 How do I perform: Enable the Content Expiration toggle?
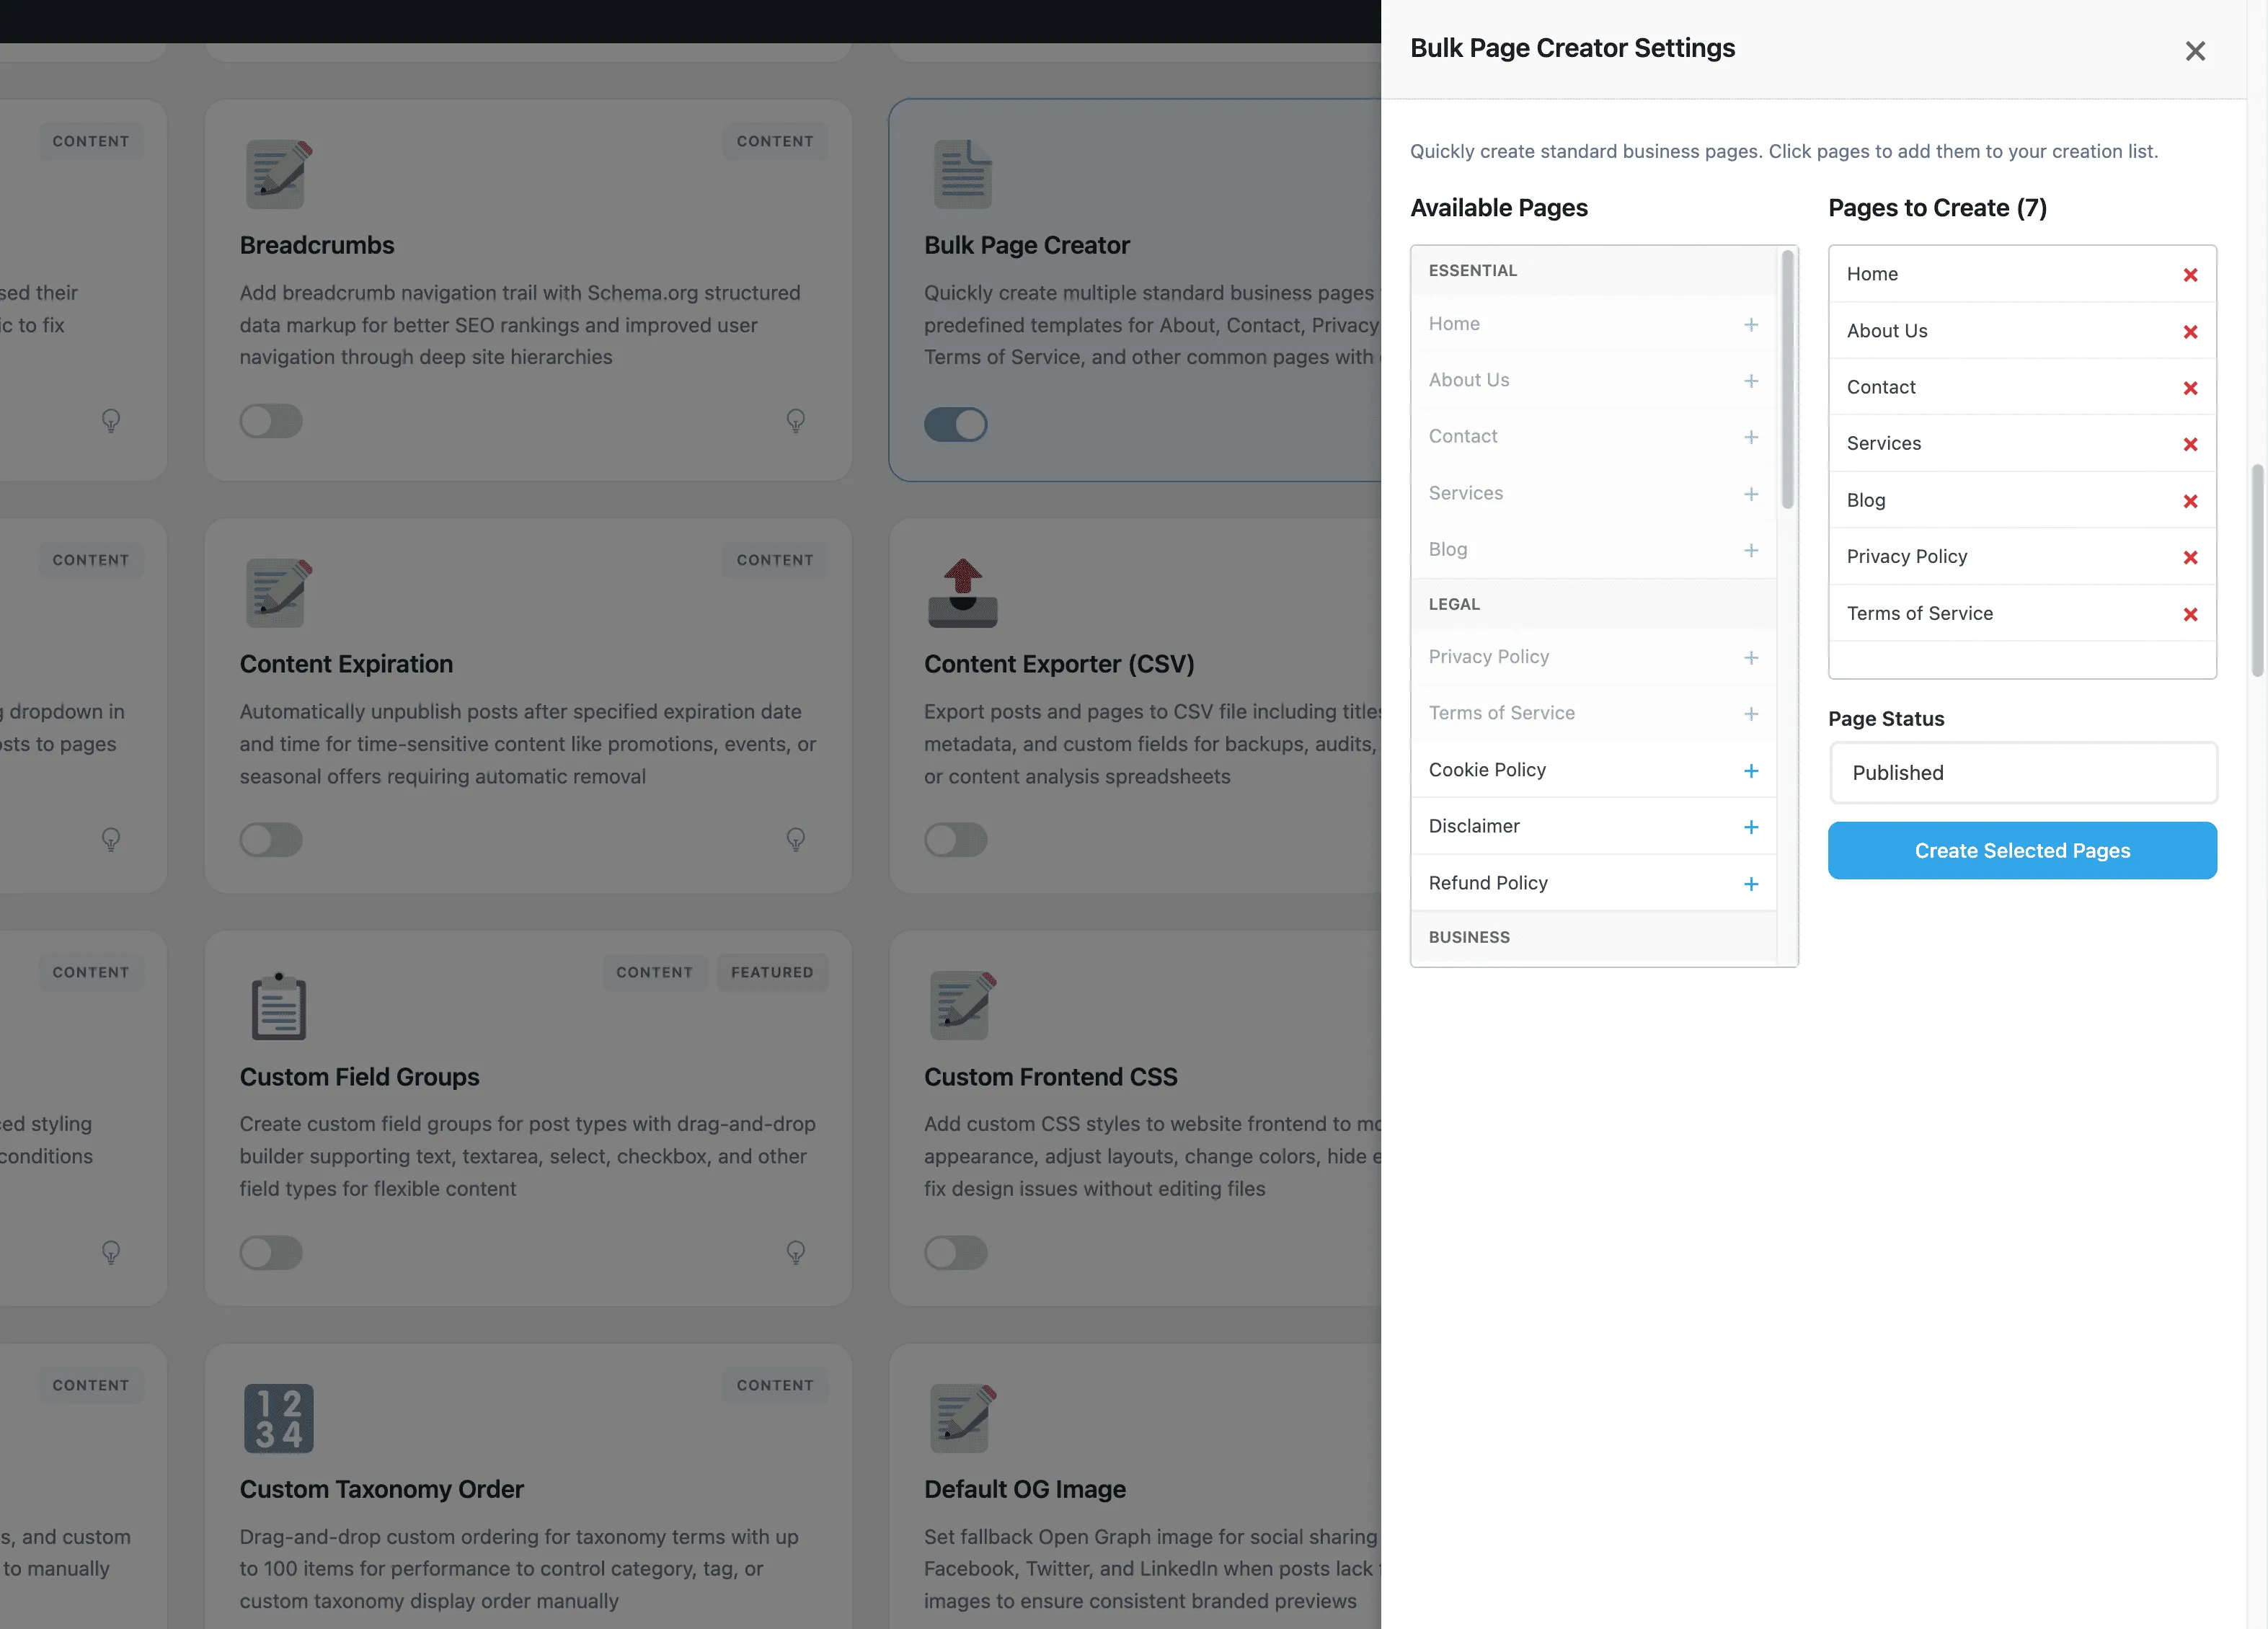[270, 840]
